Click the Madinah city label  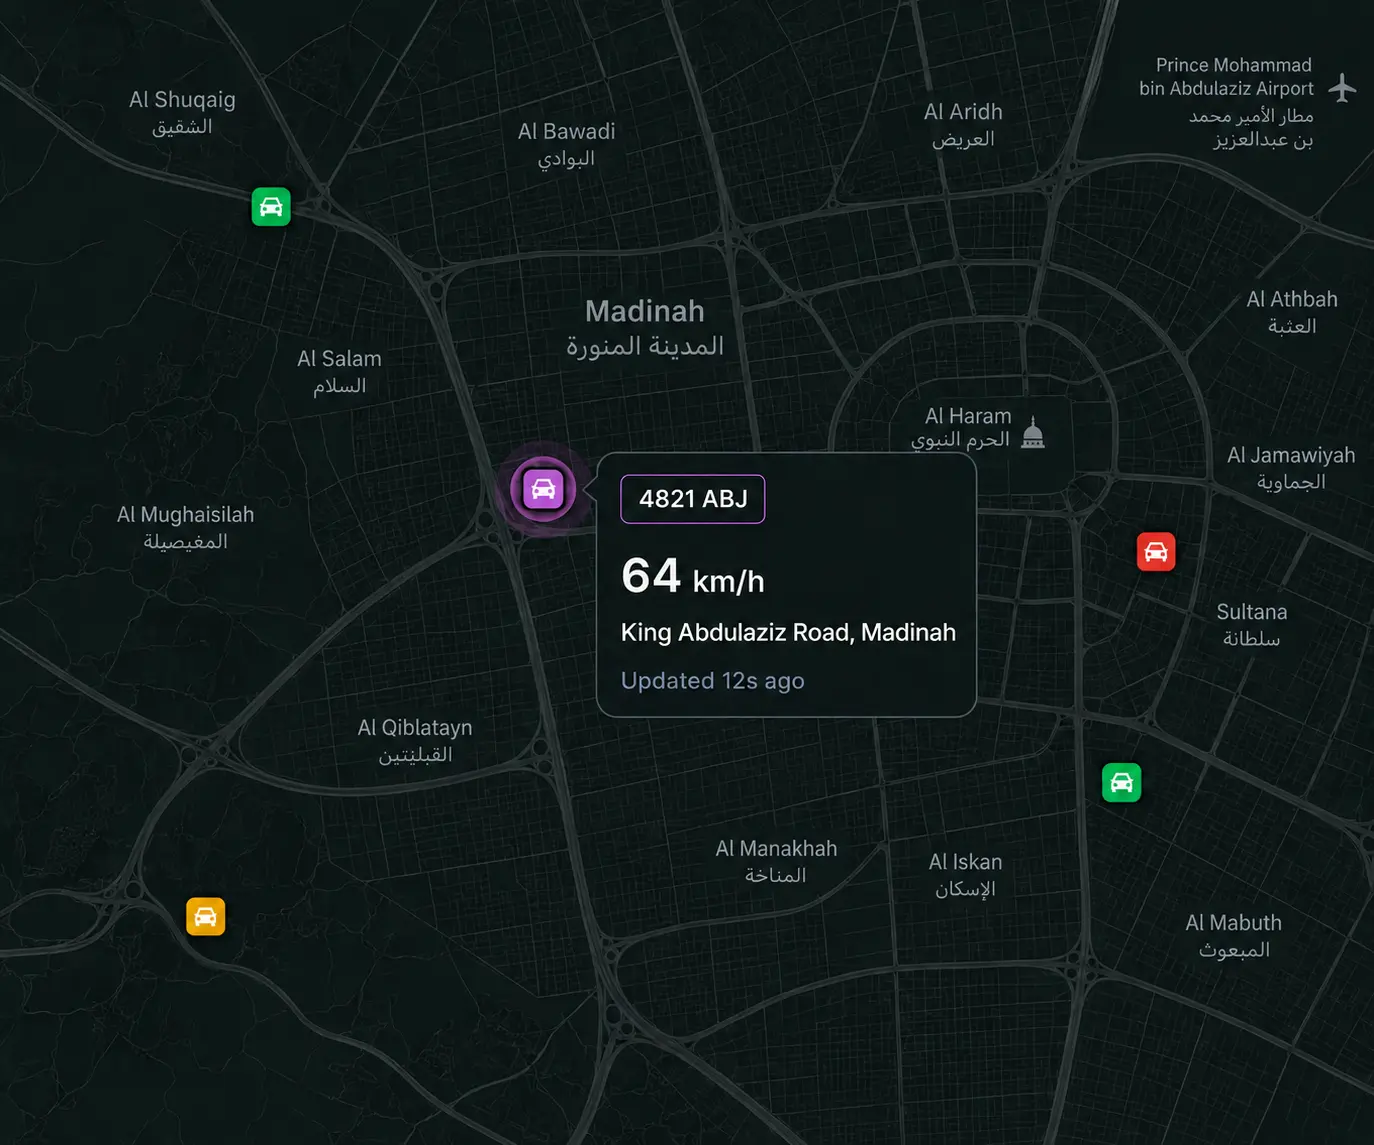tap(645, 328)
